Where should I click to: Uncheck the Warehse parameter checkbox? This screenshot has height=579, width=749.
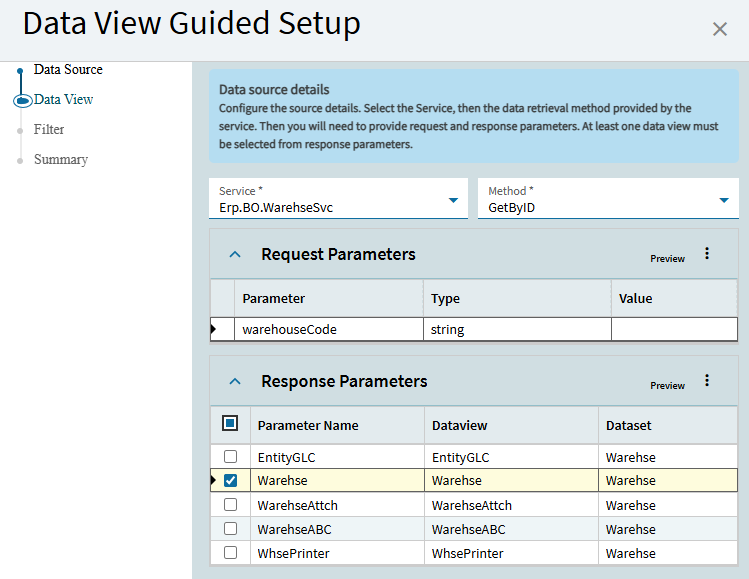pos(231,481)
